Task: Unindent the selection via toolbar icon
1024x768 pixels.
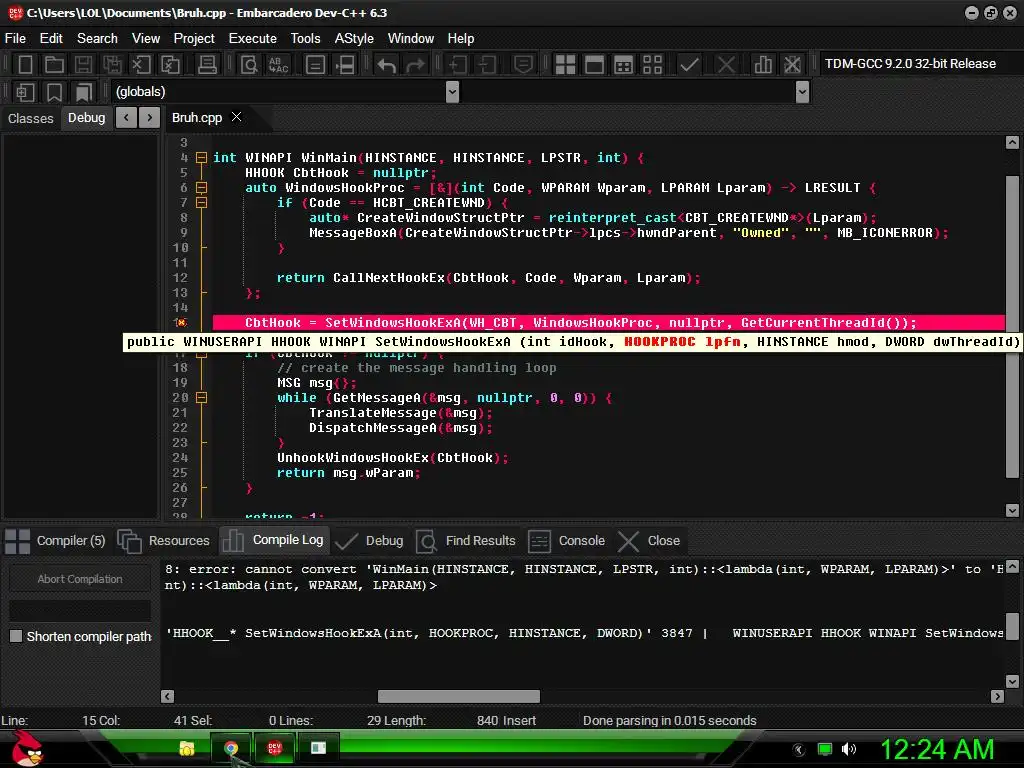Action: pos(487,64)
